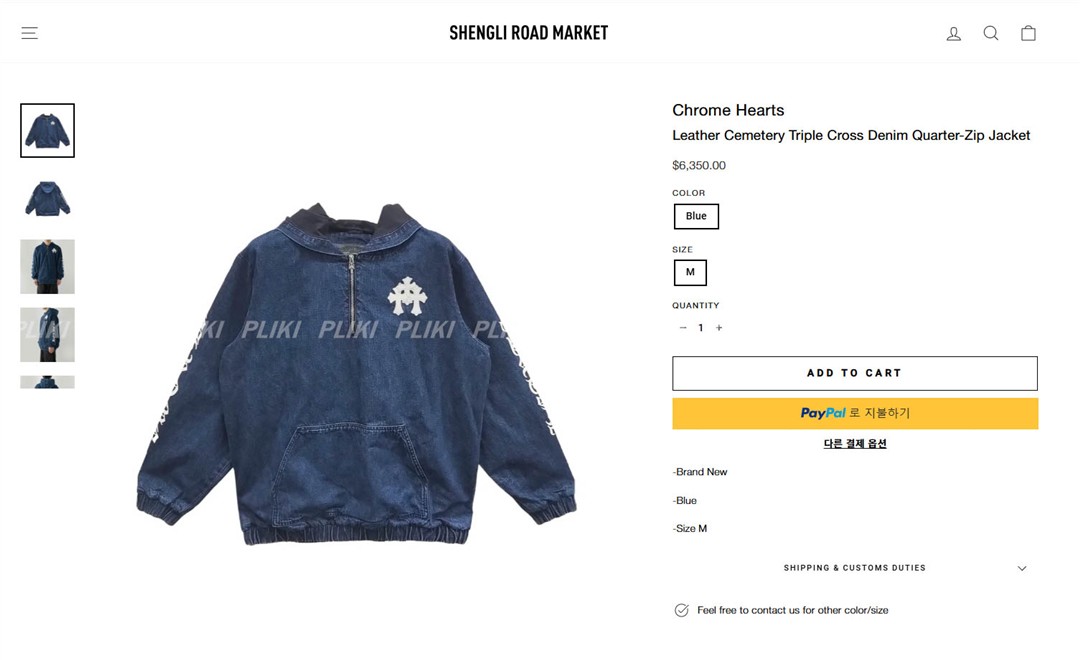Open the search magnifier icon

[990, 33]
